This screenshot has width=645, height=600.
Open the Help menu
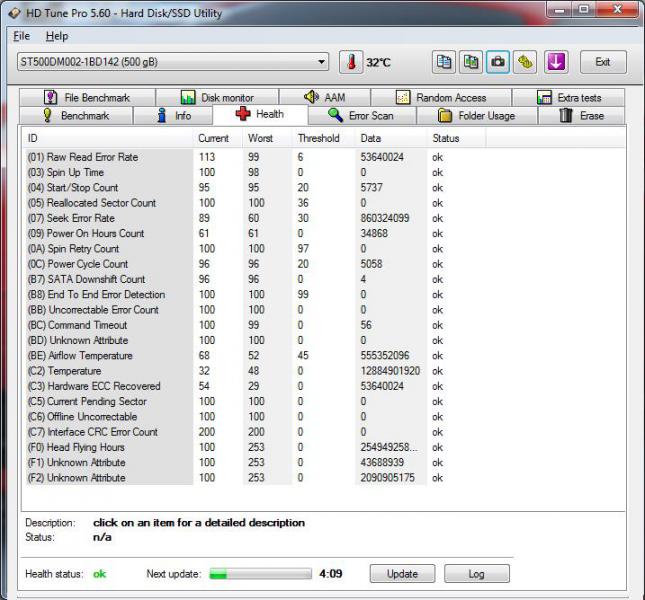(x=57, y=36)
